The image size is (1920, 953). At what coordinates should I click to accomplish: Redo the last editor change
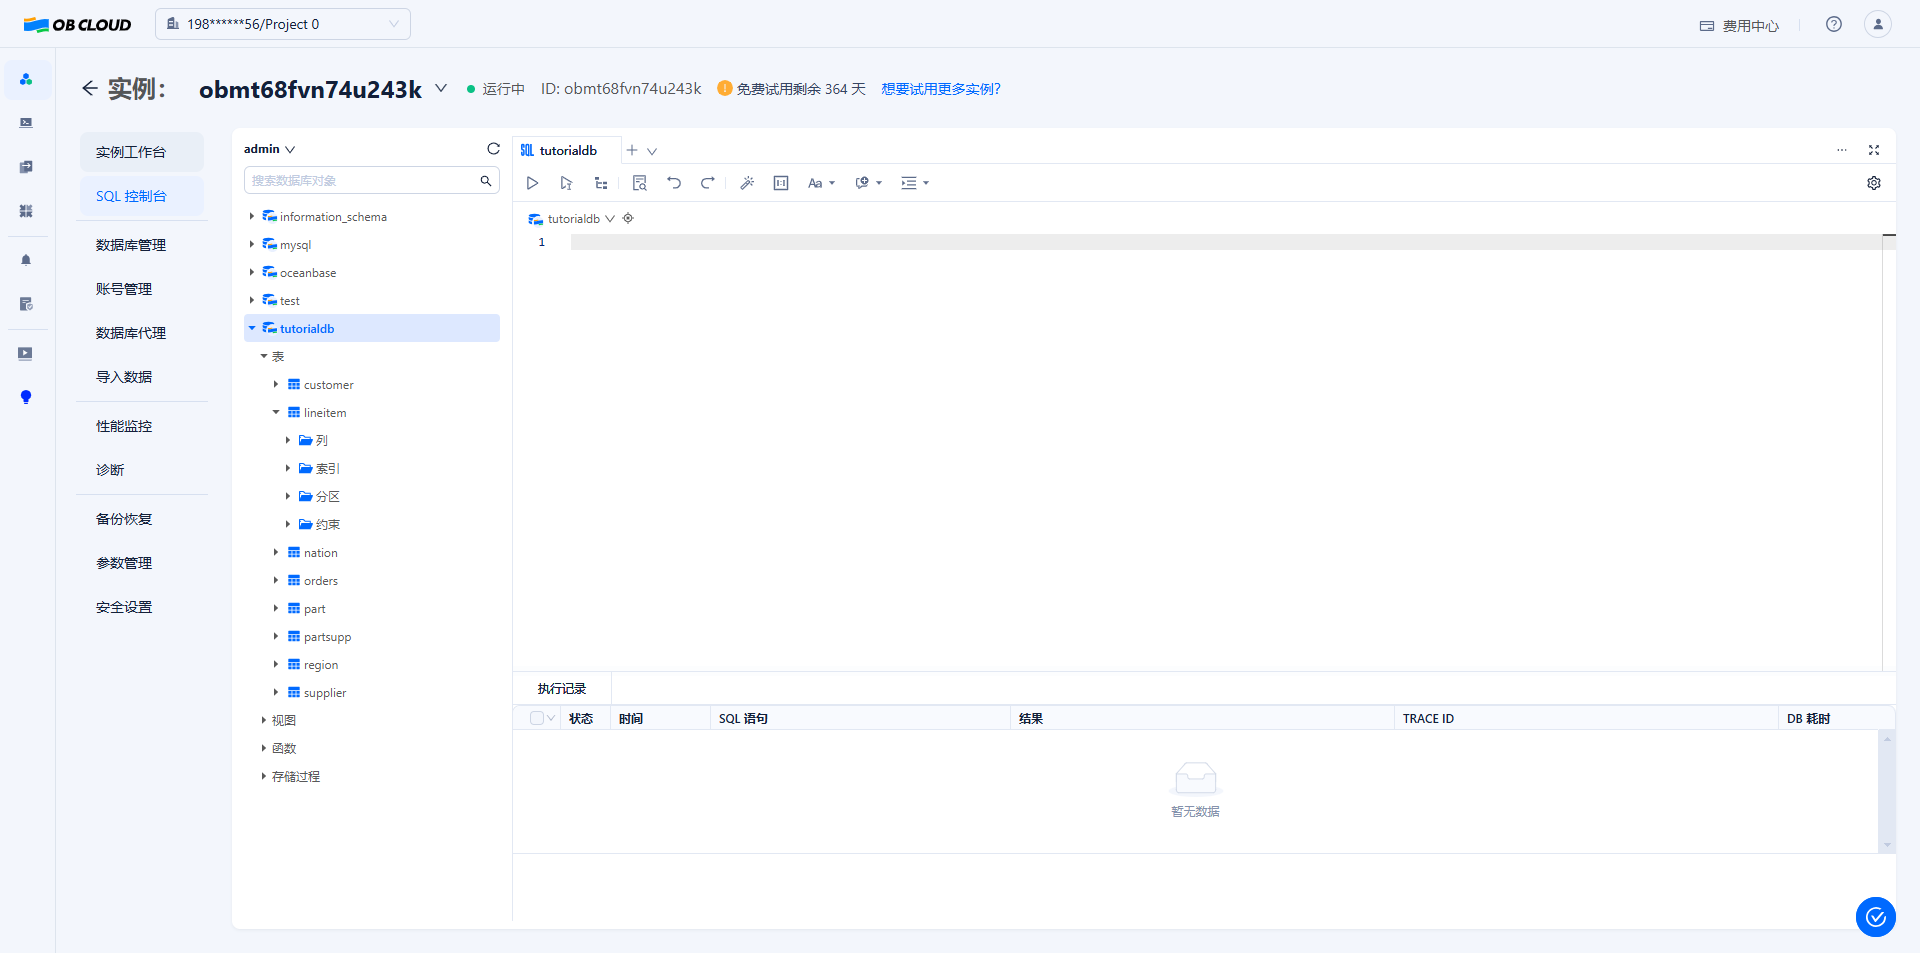coord(708,183)
